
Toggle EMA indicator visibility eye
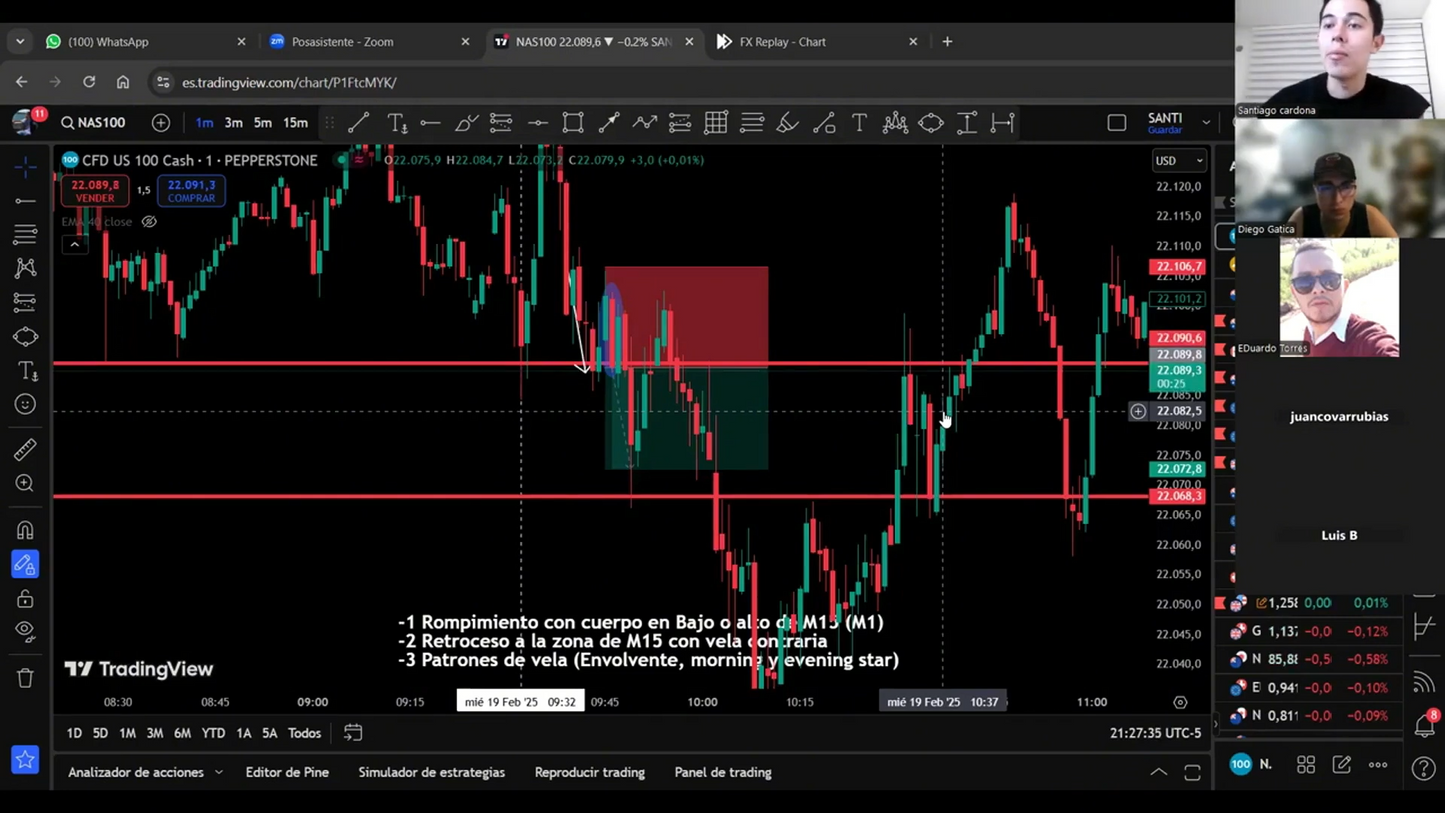(x=149, y=222)
